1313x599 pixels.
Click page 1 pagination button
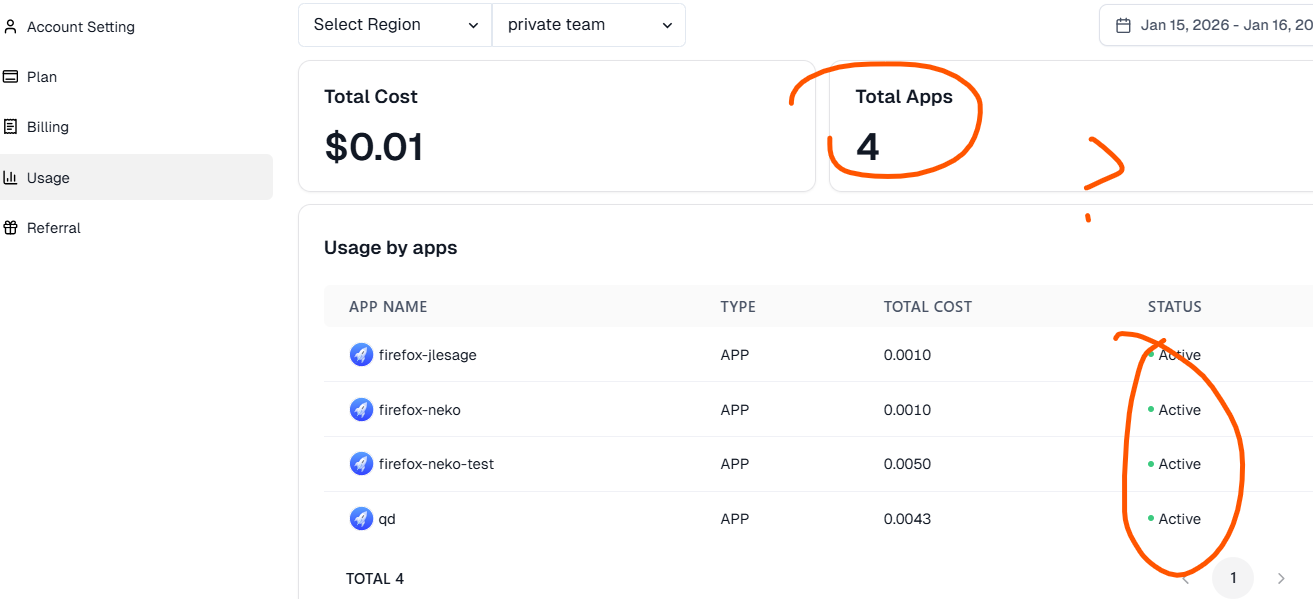[1233, 578]
